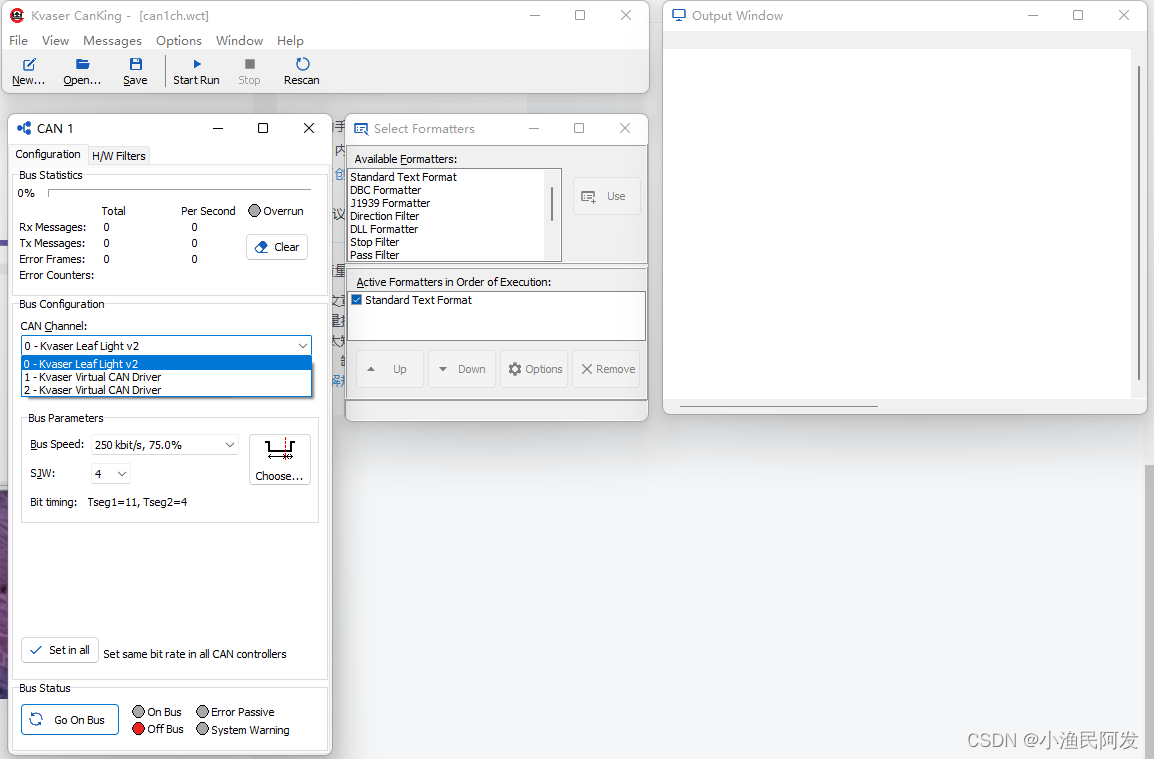Screen dimensions: 1154x759
Task: Open formatter Options with gear icon
Action: click(x=535, y=369)
